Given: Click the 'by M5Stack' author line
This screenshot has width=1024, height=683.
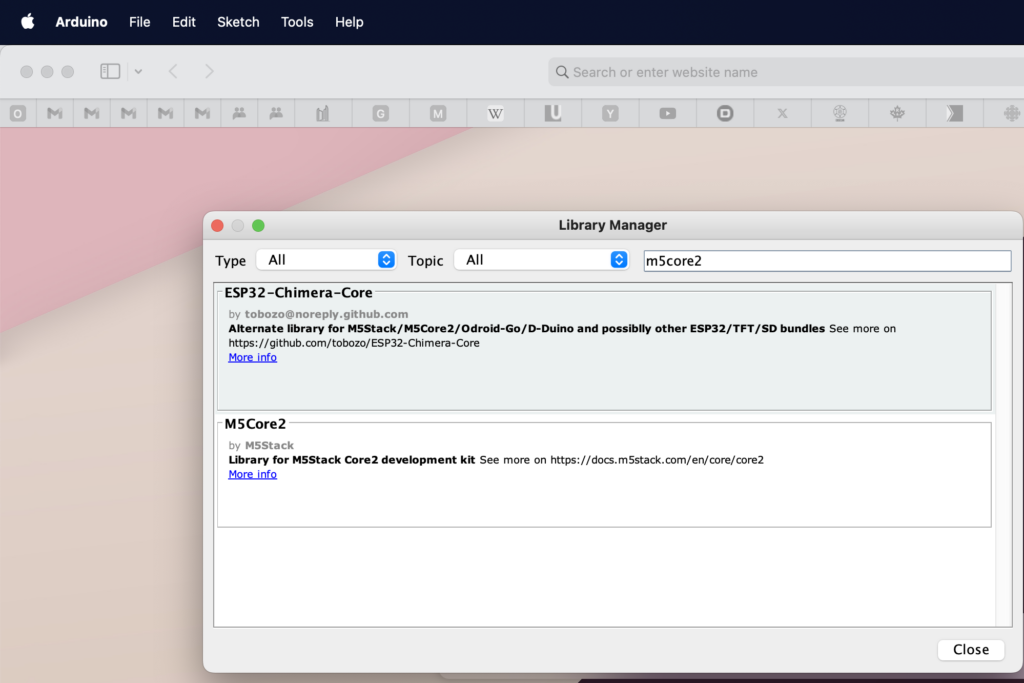Looking at the screenshot, I should (261, 445).
